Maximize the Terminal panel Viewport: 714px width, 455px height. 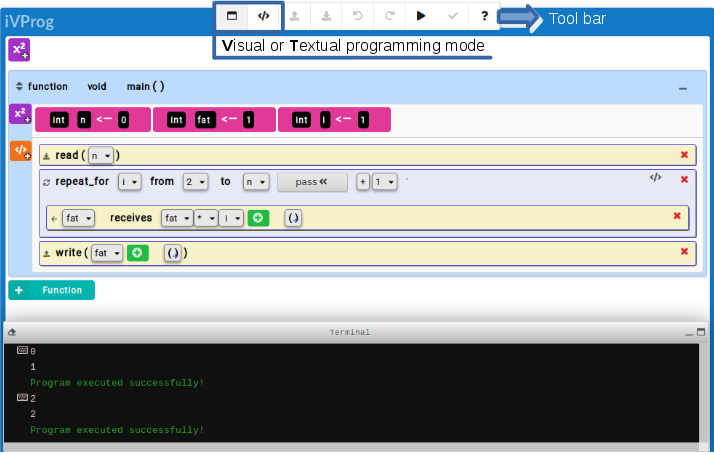tap(701, 332)
